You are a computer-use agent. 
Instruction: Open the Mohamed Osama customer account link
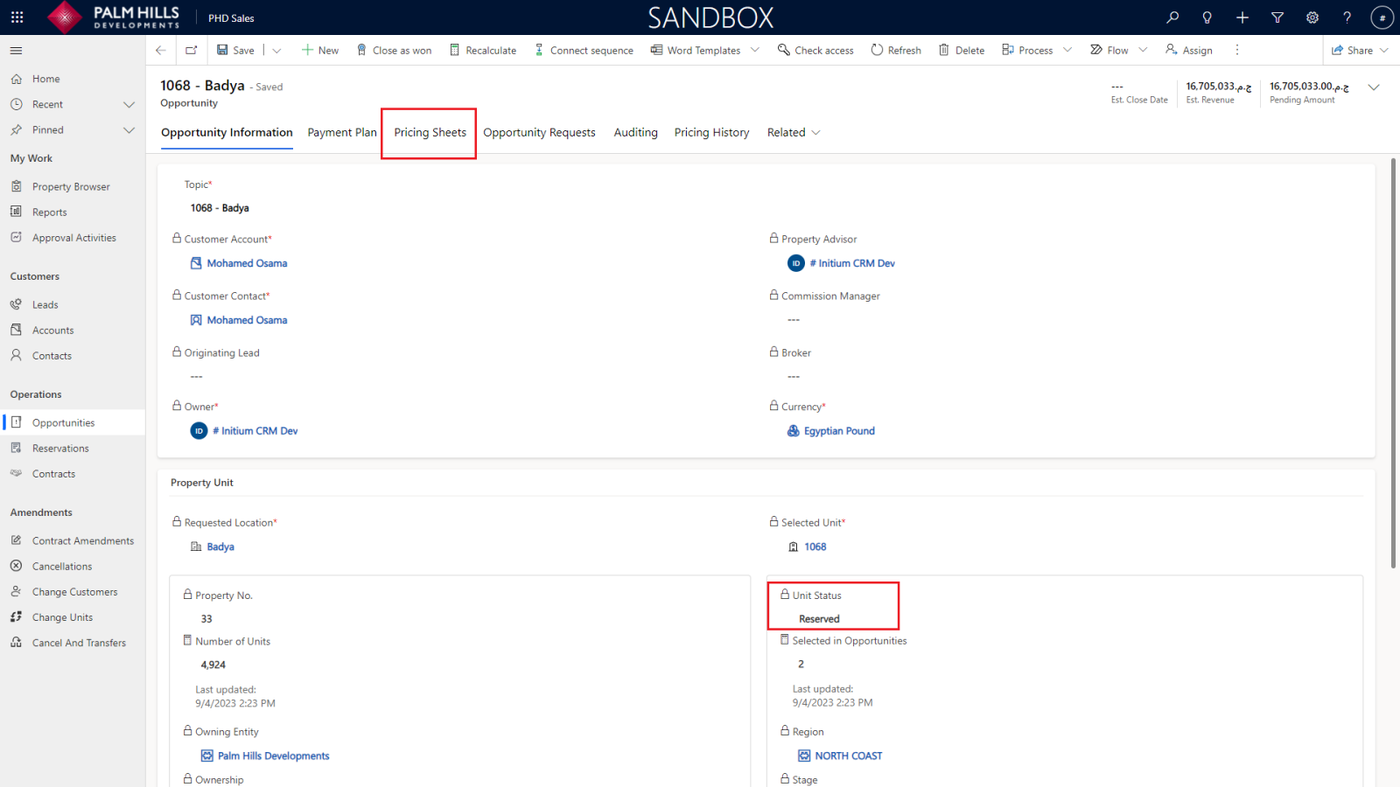pyautogui.click(x=247, y=263)
